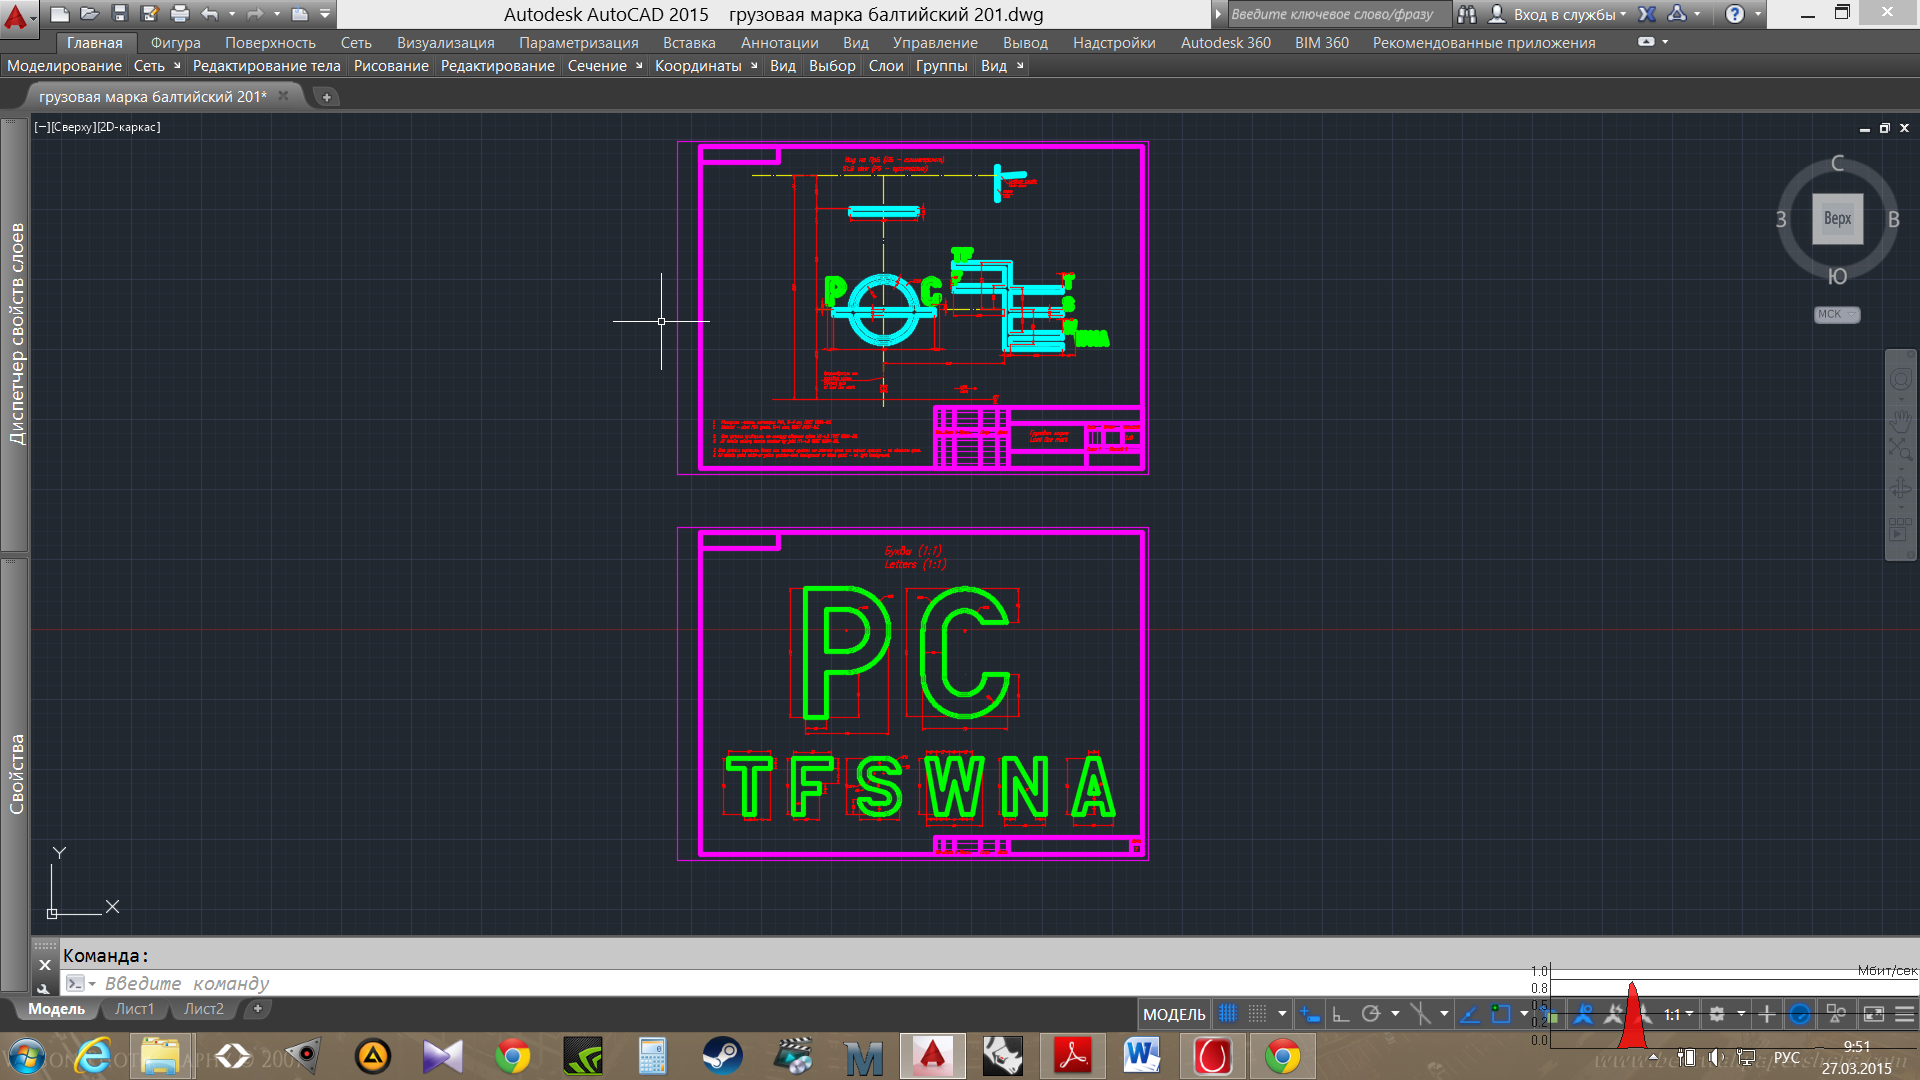Image resolution: width=1920 pixels, height=1080 pixels.
Task: Click the МОДЕЛЬ space status button
Action: [1174, 1014]
